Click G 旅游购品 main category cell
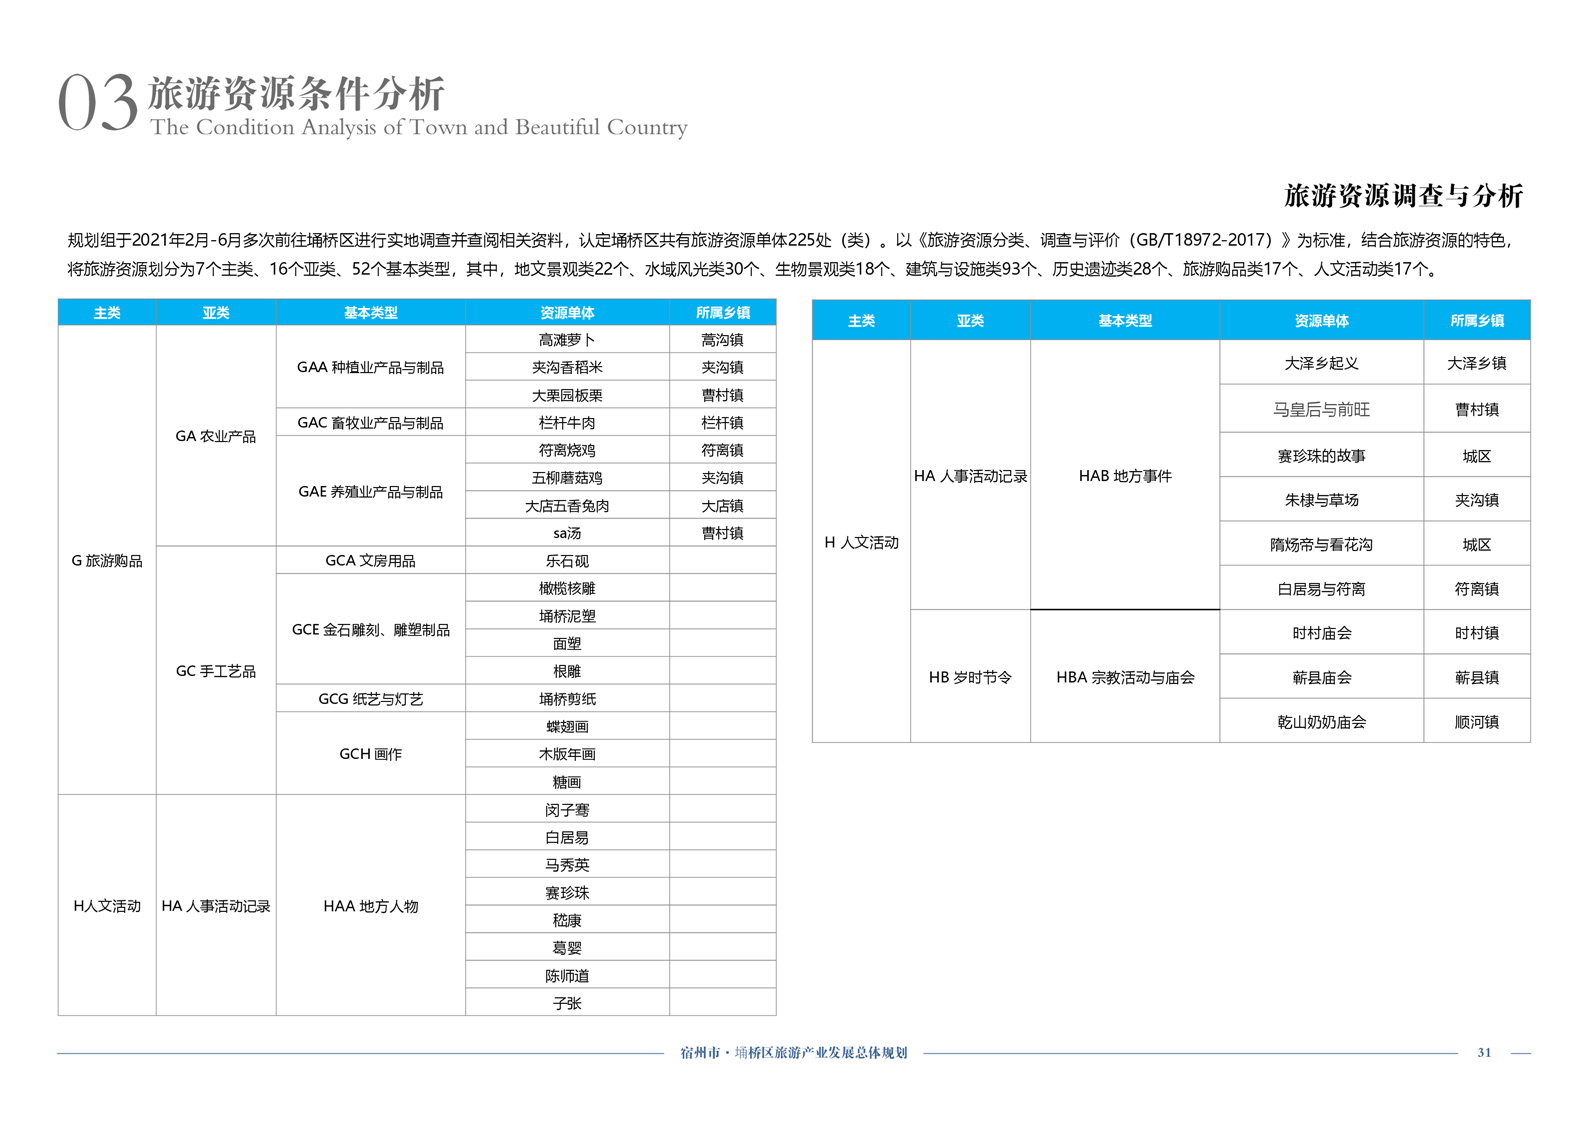Screen dimensions: 1587x1122 107,561
